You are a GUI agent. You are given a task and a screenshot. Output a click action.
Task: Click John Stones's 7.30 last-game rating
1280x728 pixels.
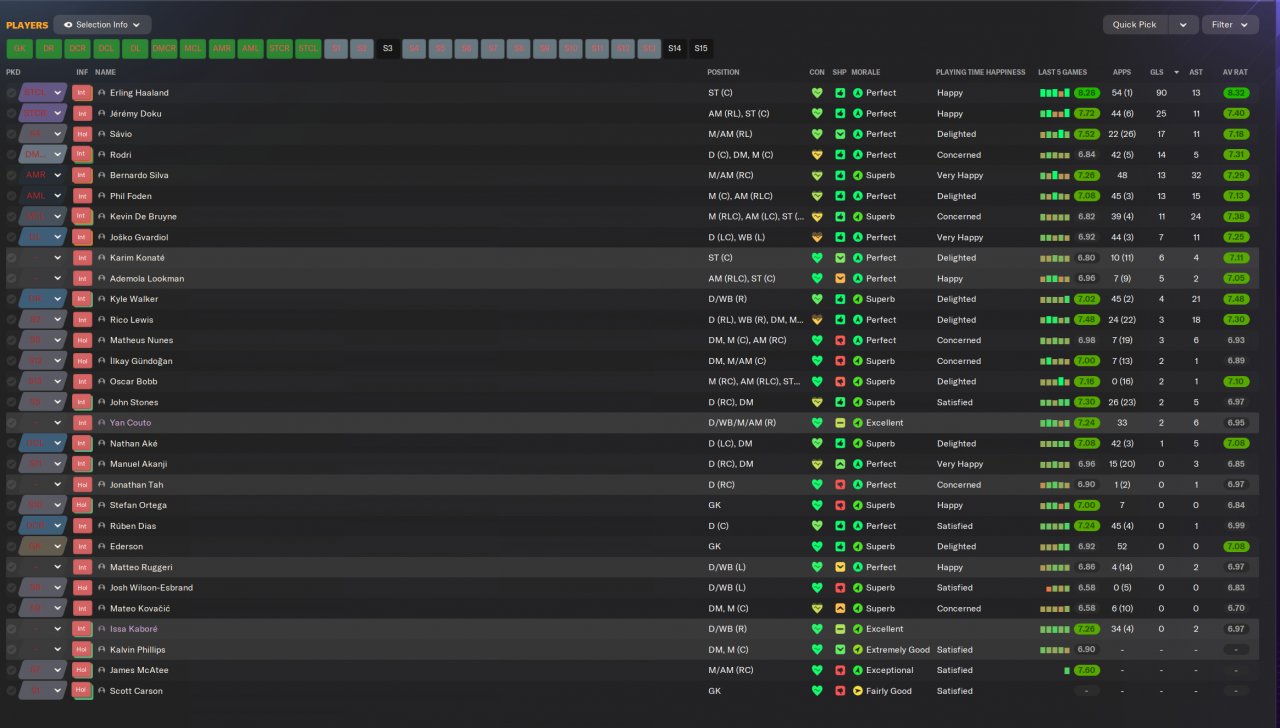[1087, 402]
